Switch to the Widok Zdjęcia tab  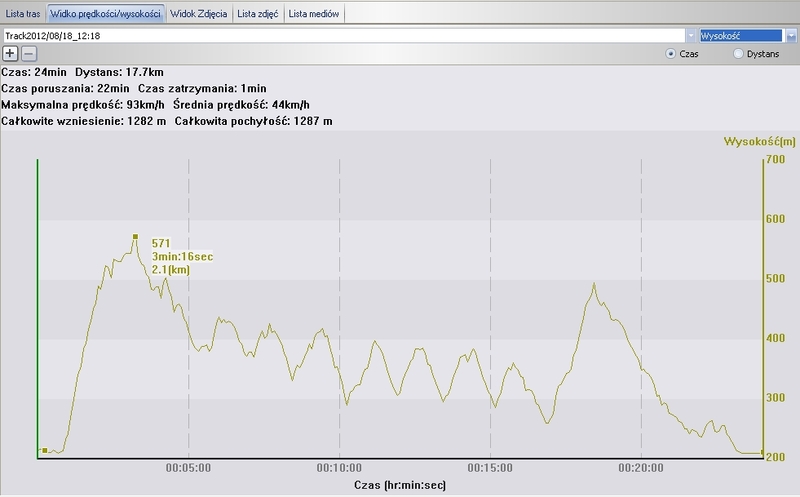point(198,14)
